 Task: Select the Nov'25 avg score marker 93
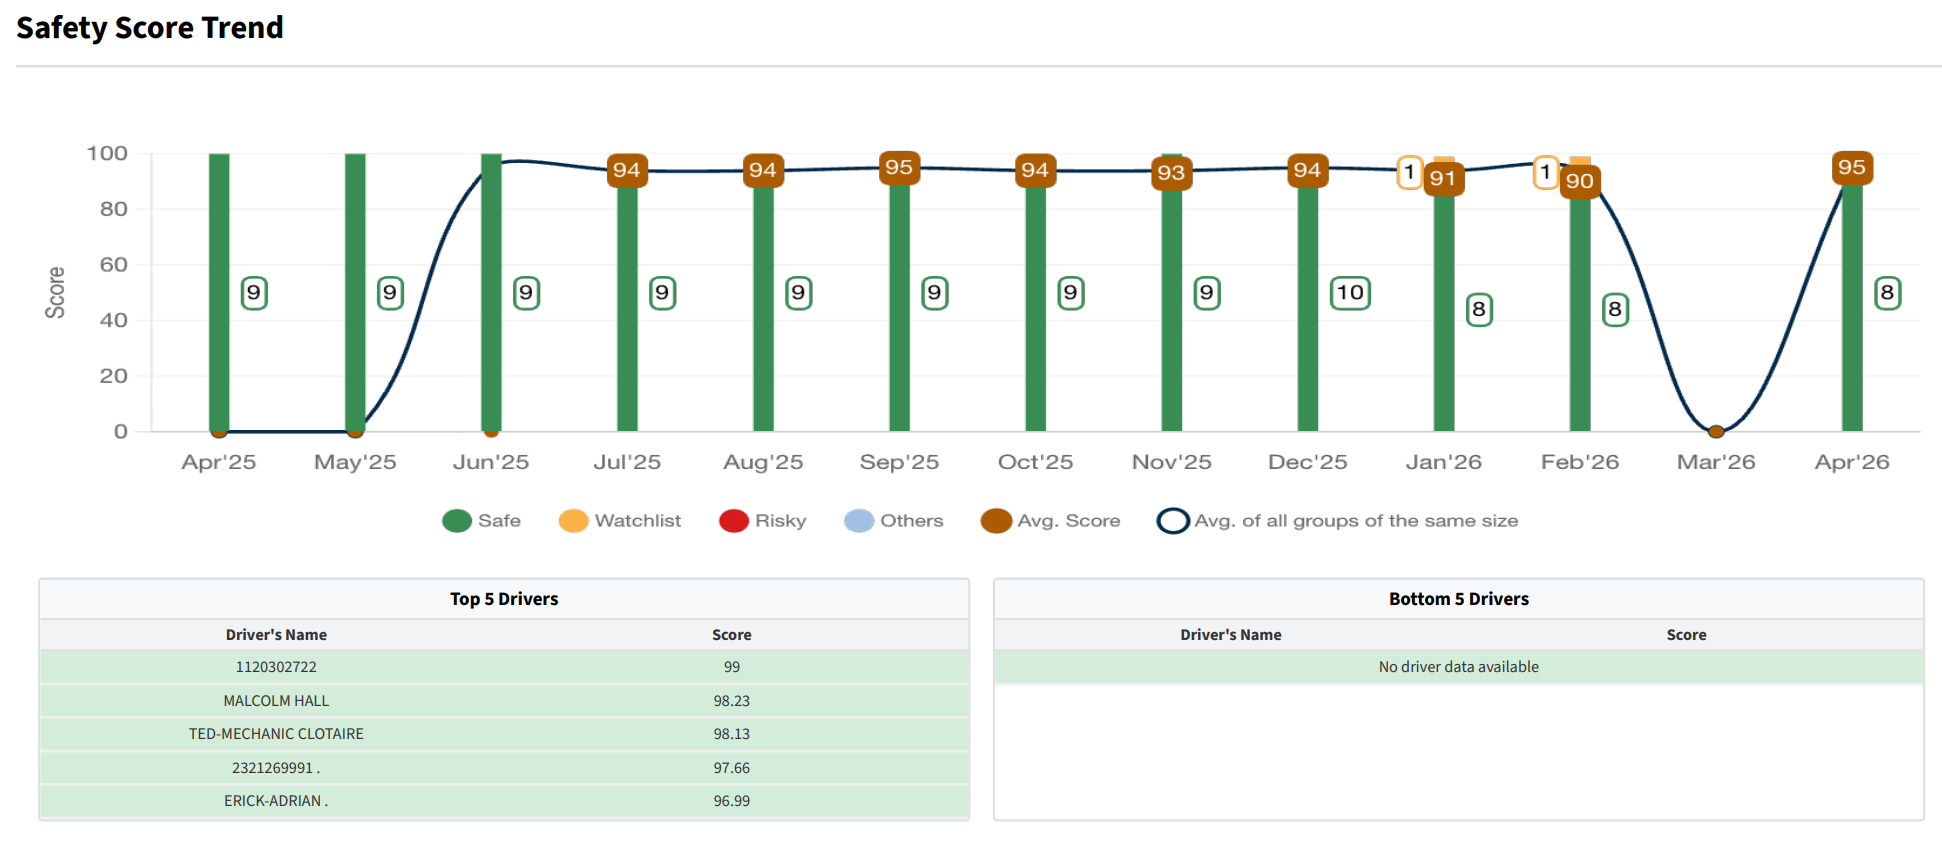[x=1171, y=173]
